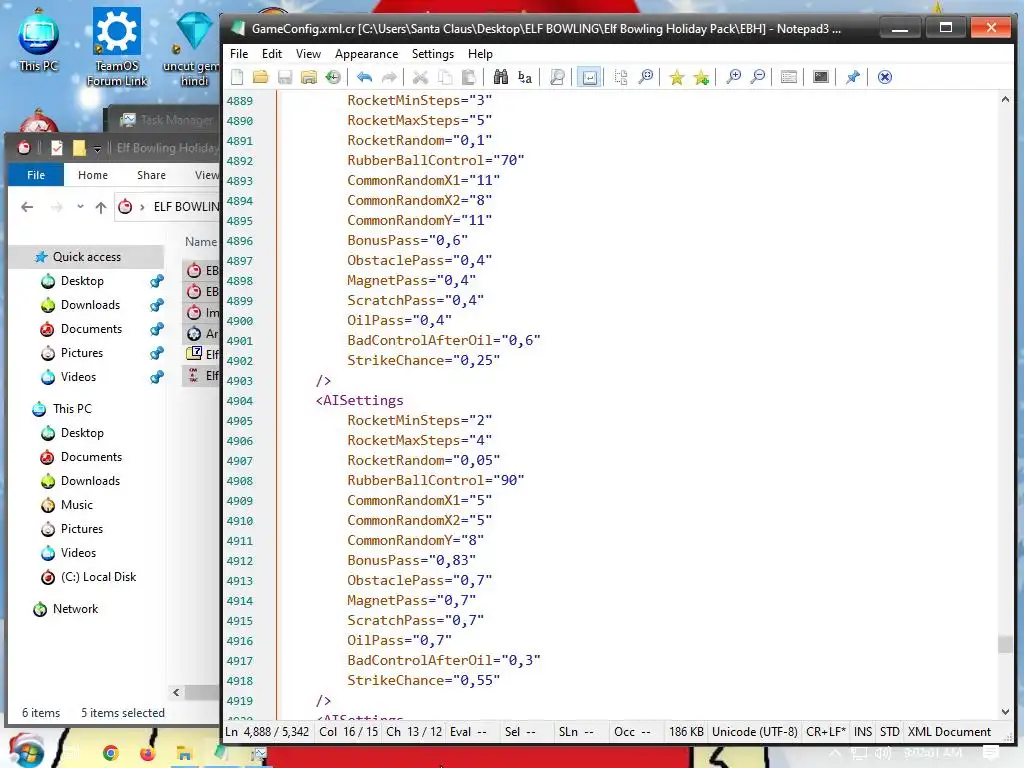
Task: Open Explorer recent locations dropdown arrow
Action: click(x=80, y=207)
